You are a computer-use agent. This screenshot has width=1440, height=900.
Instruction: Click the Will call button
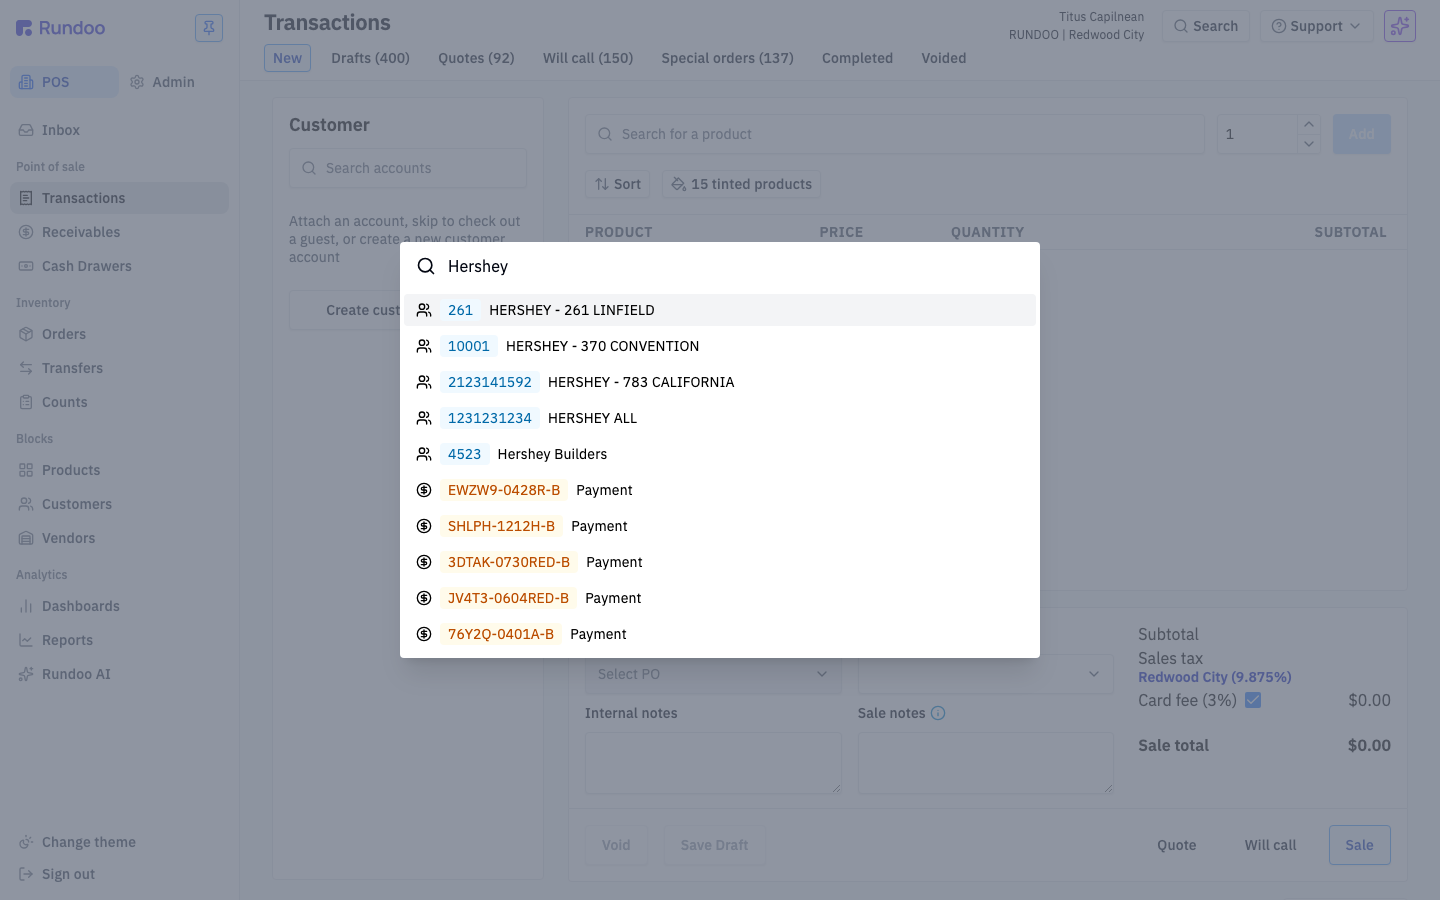[1270, 845]
